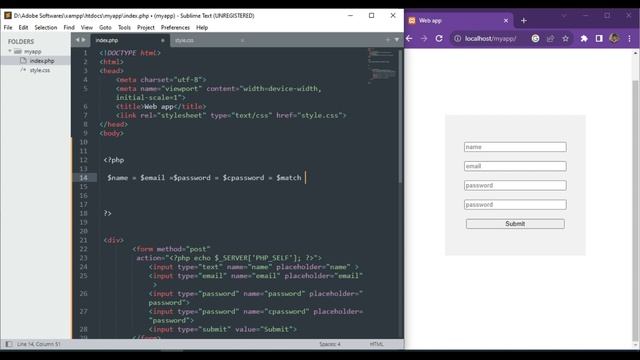Open the Chrome three-dot menu
Screen dimensions: 640x360
pos(629,38)
